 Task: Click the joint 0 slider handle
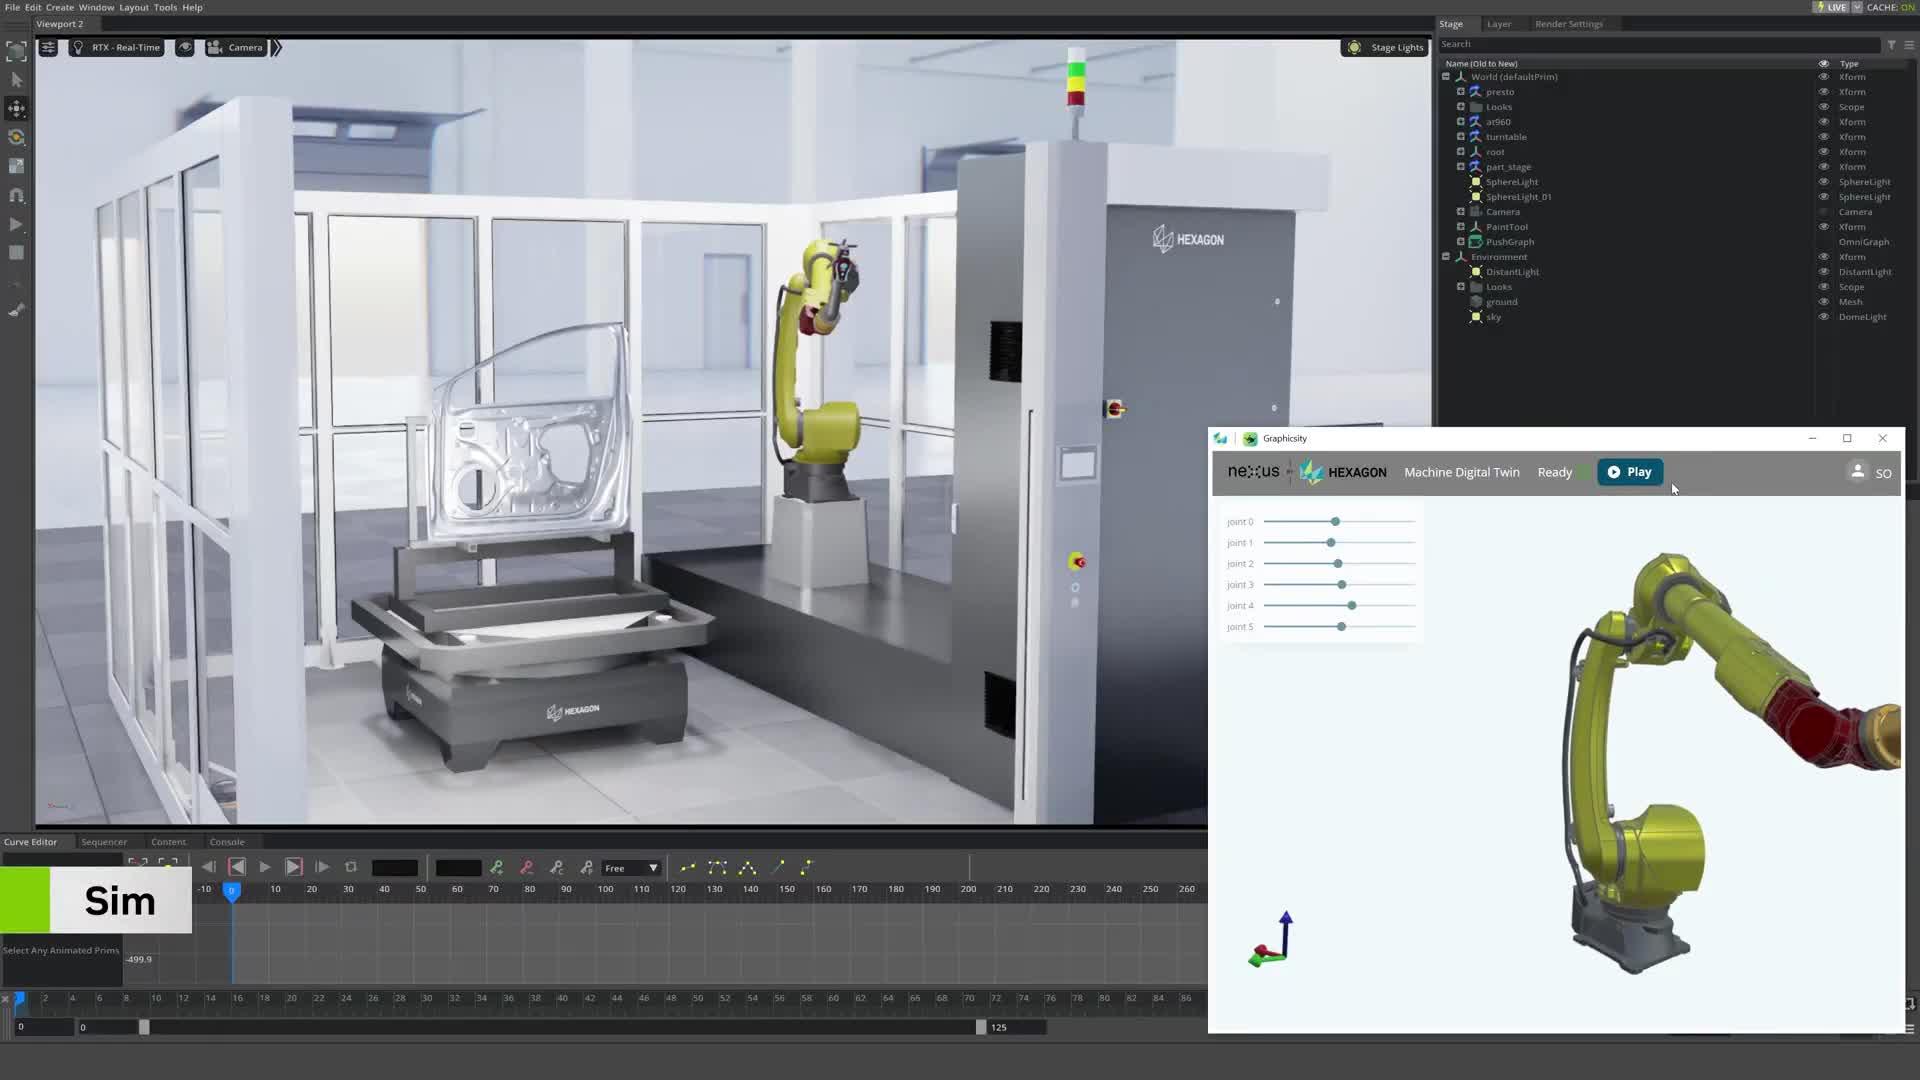pyautogui.click(x=1335, y=522)
